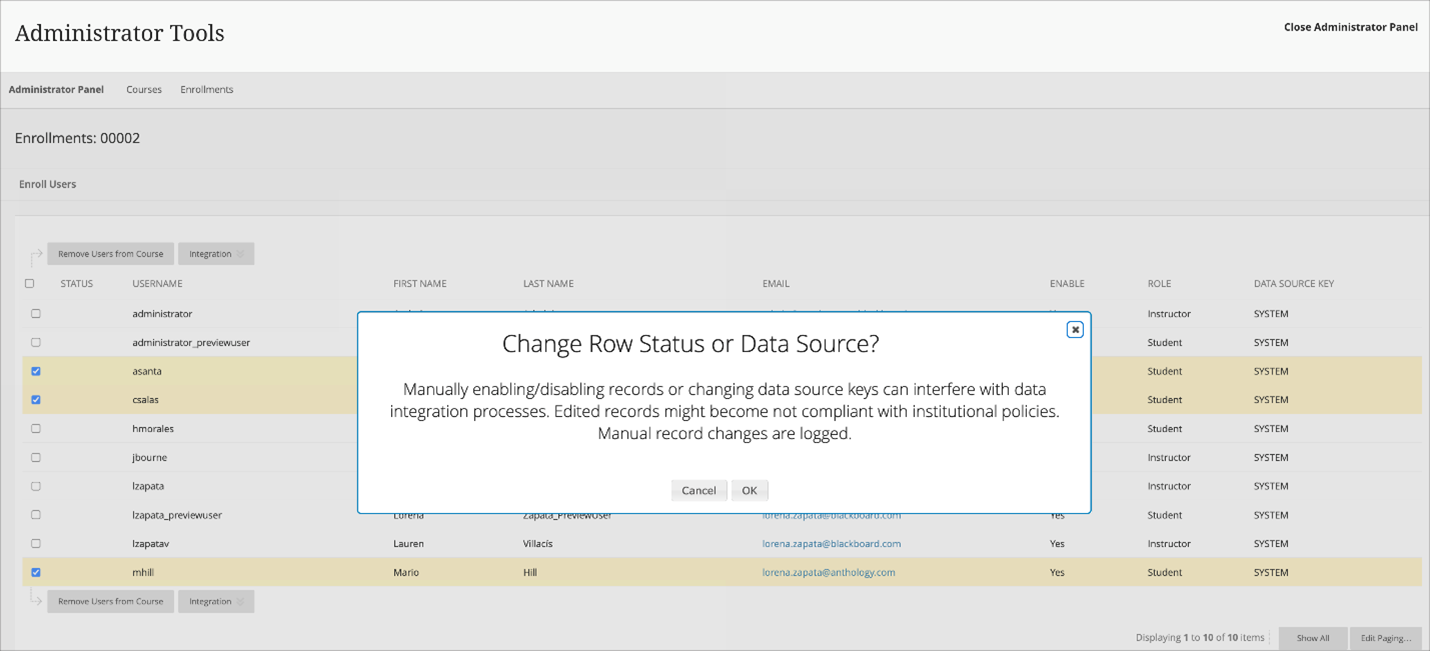Close the dialog with the X icon
Viewport: 1430px width, 651px height.
coord(1075,329)
